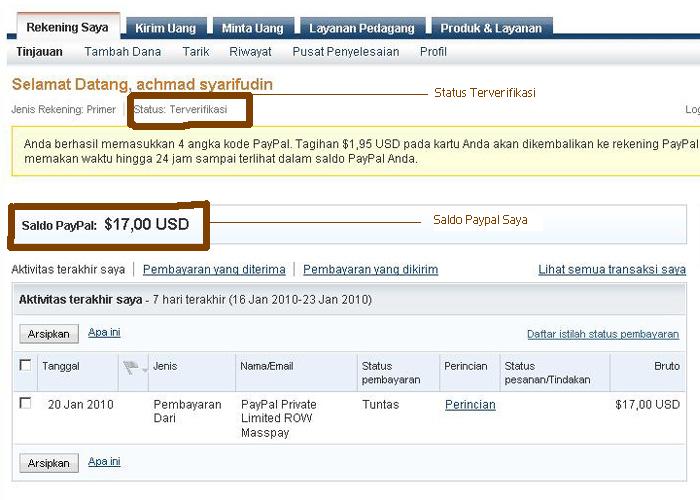The image size is (700, 500).
Task: Go to the Layanan Pedagang tab
Action: 362,28
